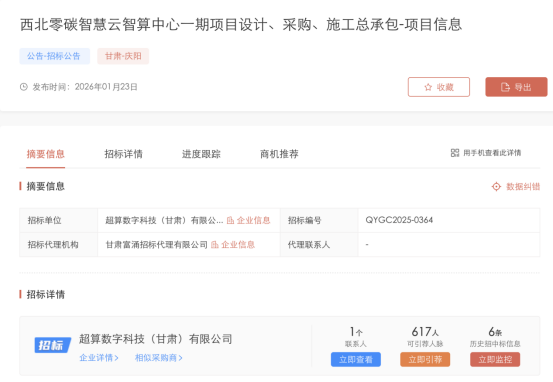
Task: Click the 数据纠错 target icon
Action: point(496,186)
